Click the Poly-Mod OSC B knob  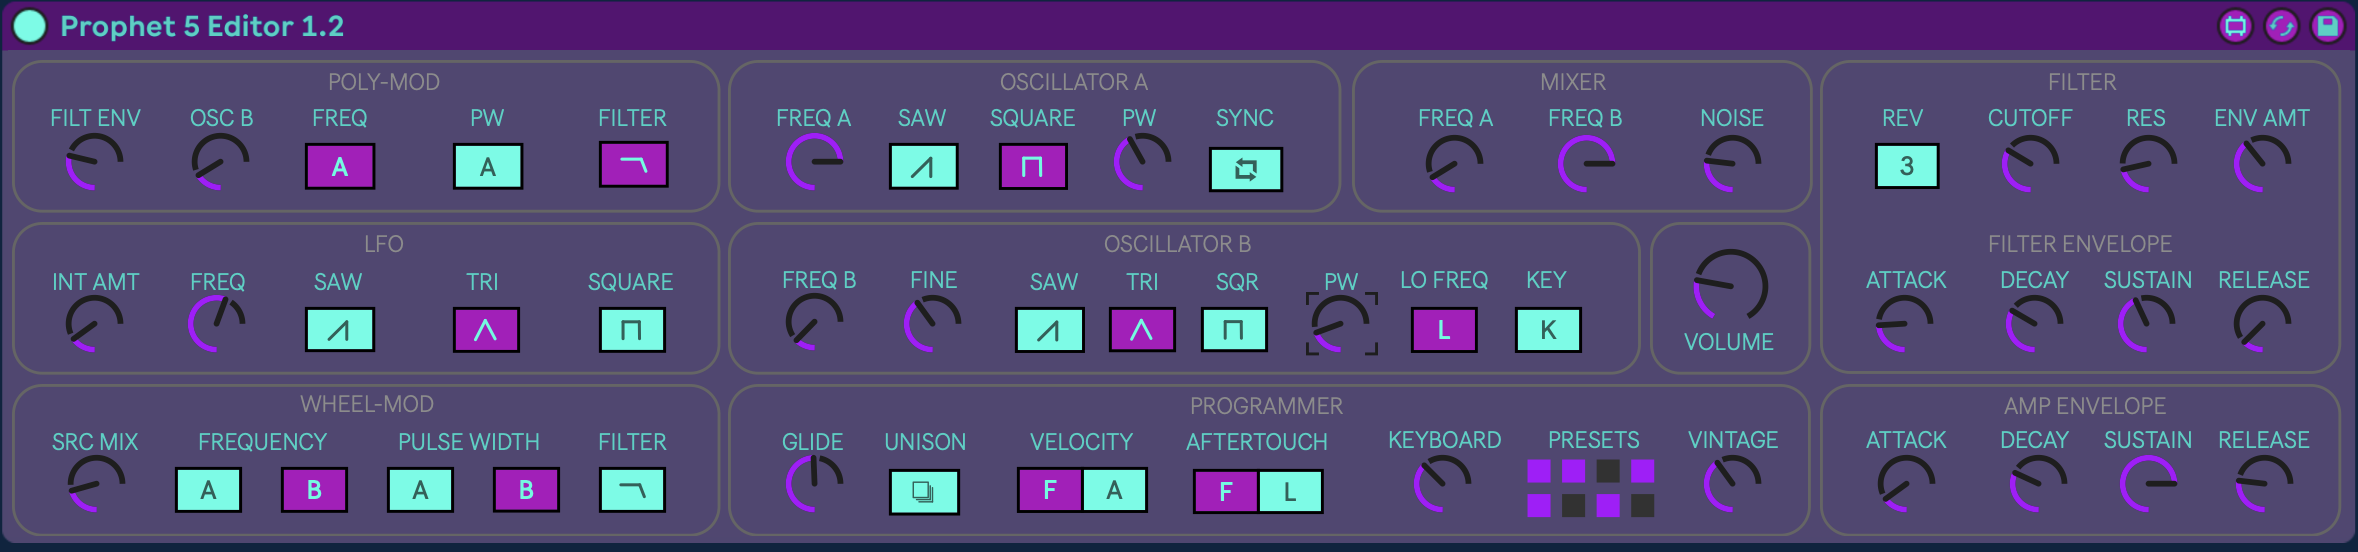tap(220, 162)
